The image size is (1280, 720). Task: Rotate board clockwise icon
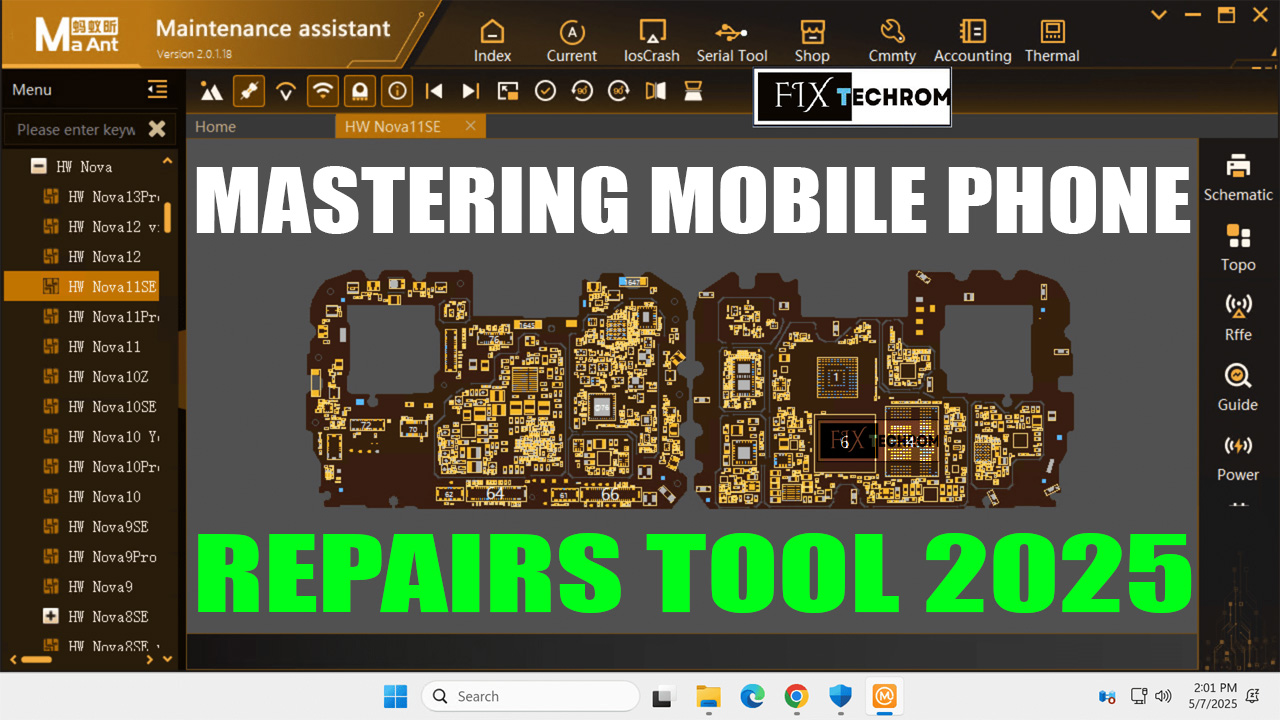(x=619, y=91)
